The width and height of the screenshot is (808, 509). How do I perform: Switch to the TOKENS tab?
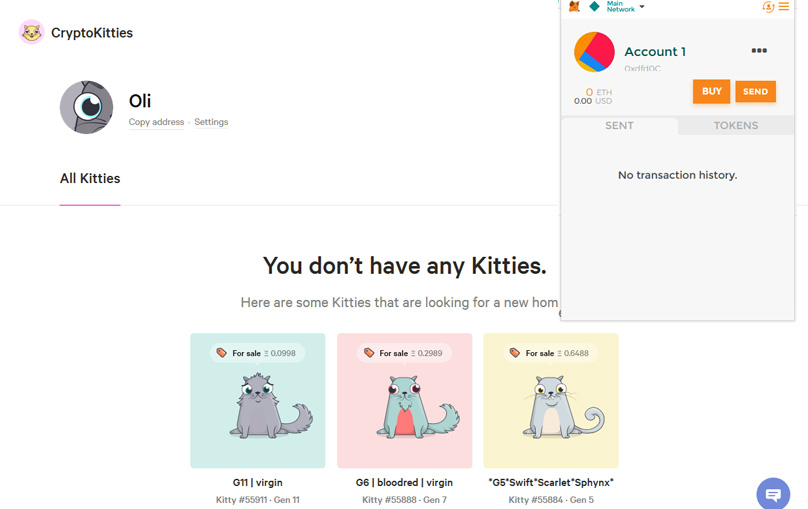[736, 126]
